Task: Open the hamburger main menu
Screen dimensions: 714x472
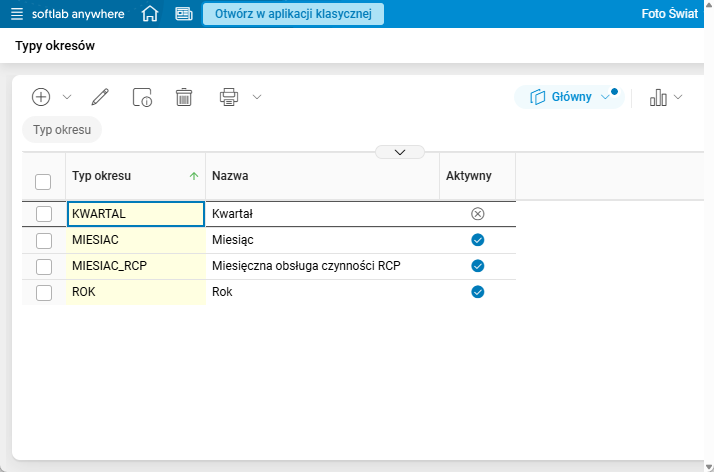Action: 17,14
